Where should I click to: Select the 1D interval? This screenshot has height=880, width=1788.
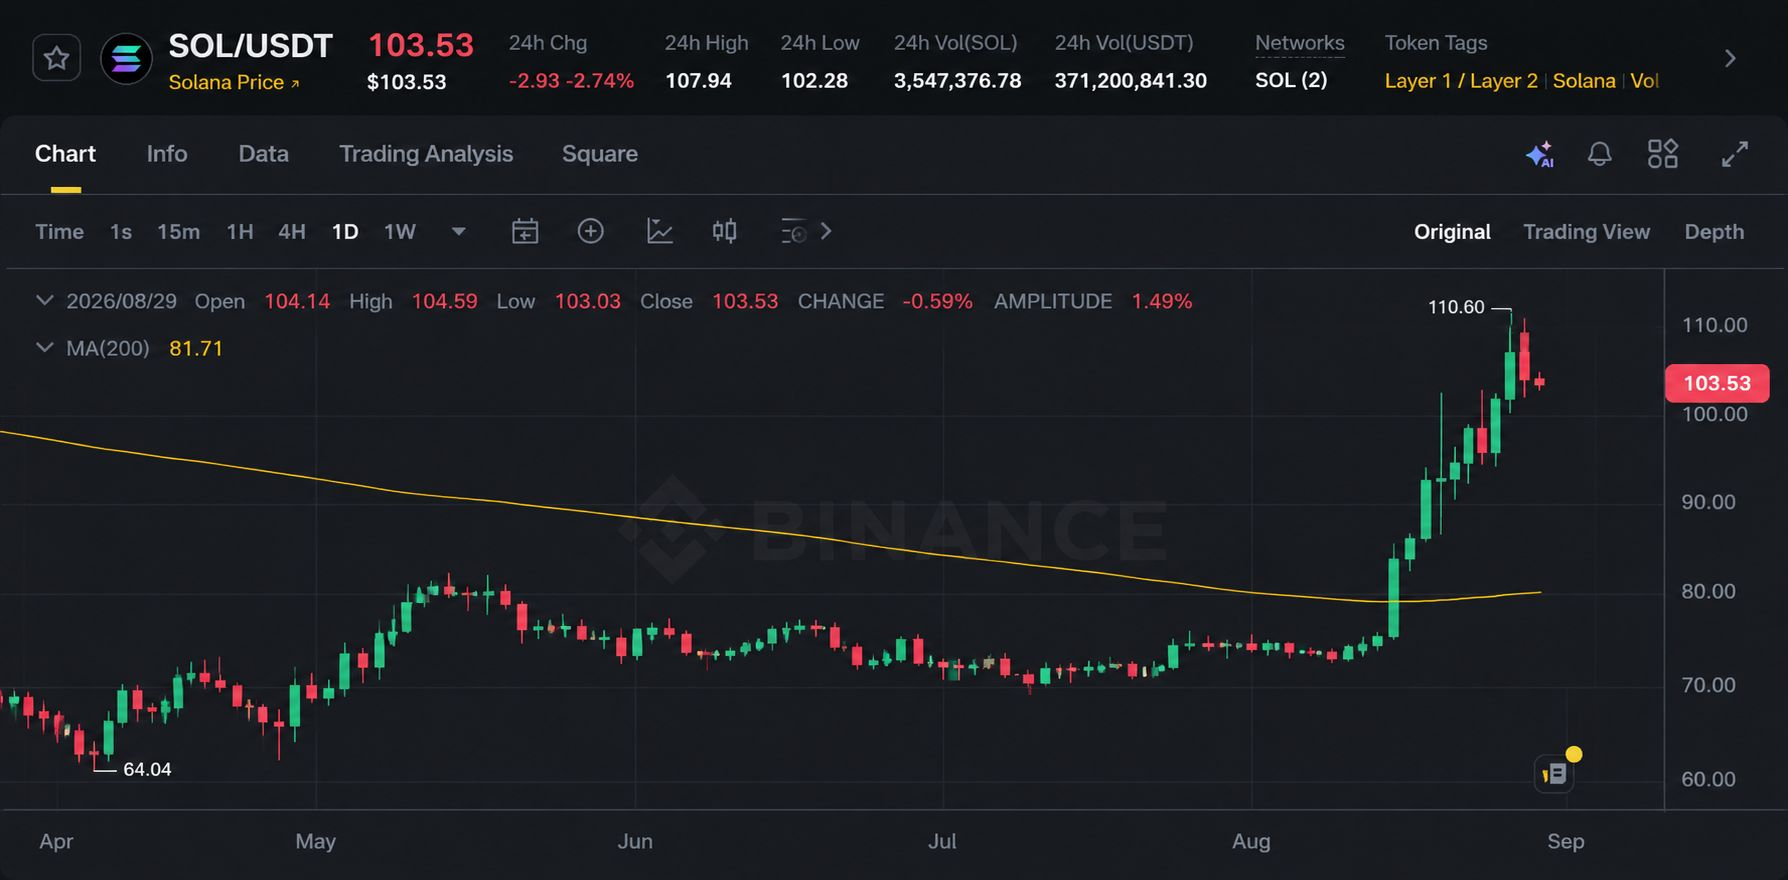tap(345, 232)
